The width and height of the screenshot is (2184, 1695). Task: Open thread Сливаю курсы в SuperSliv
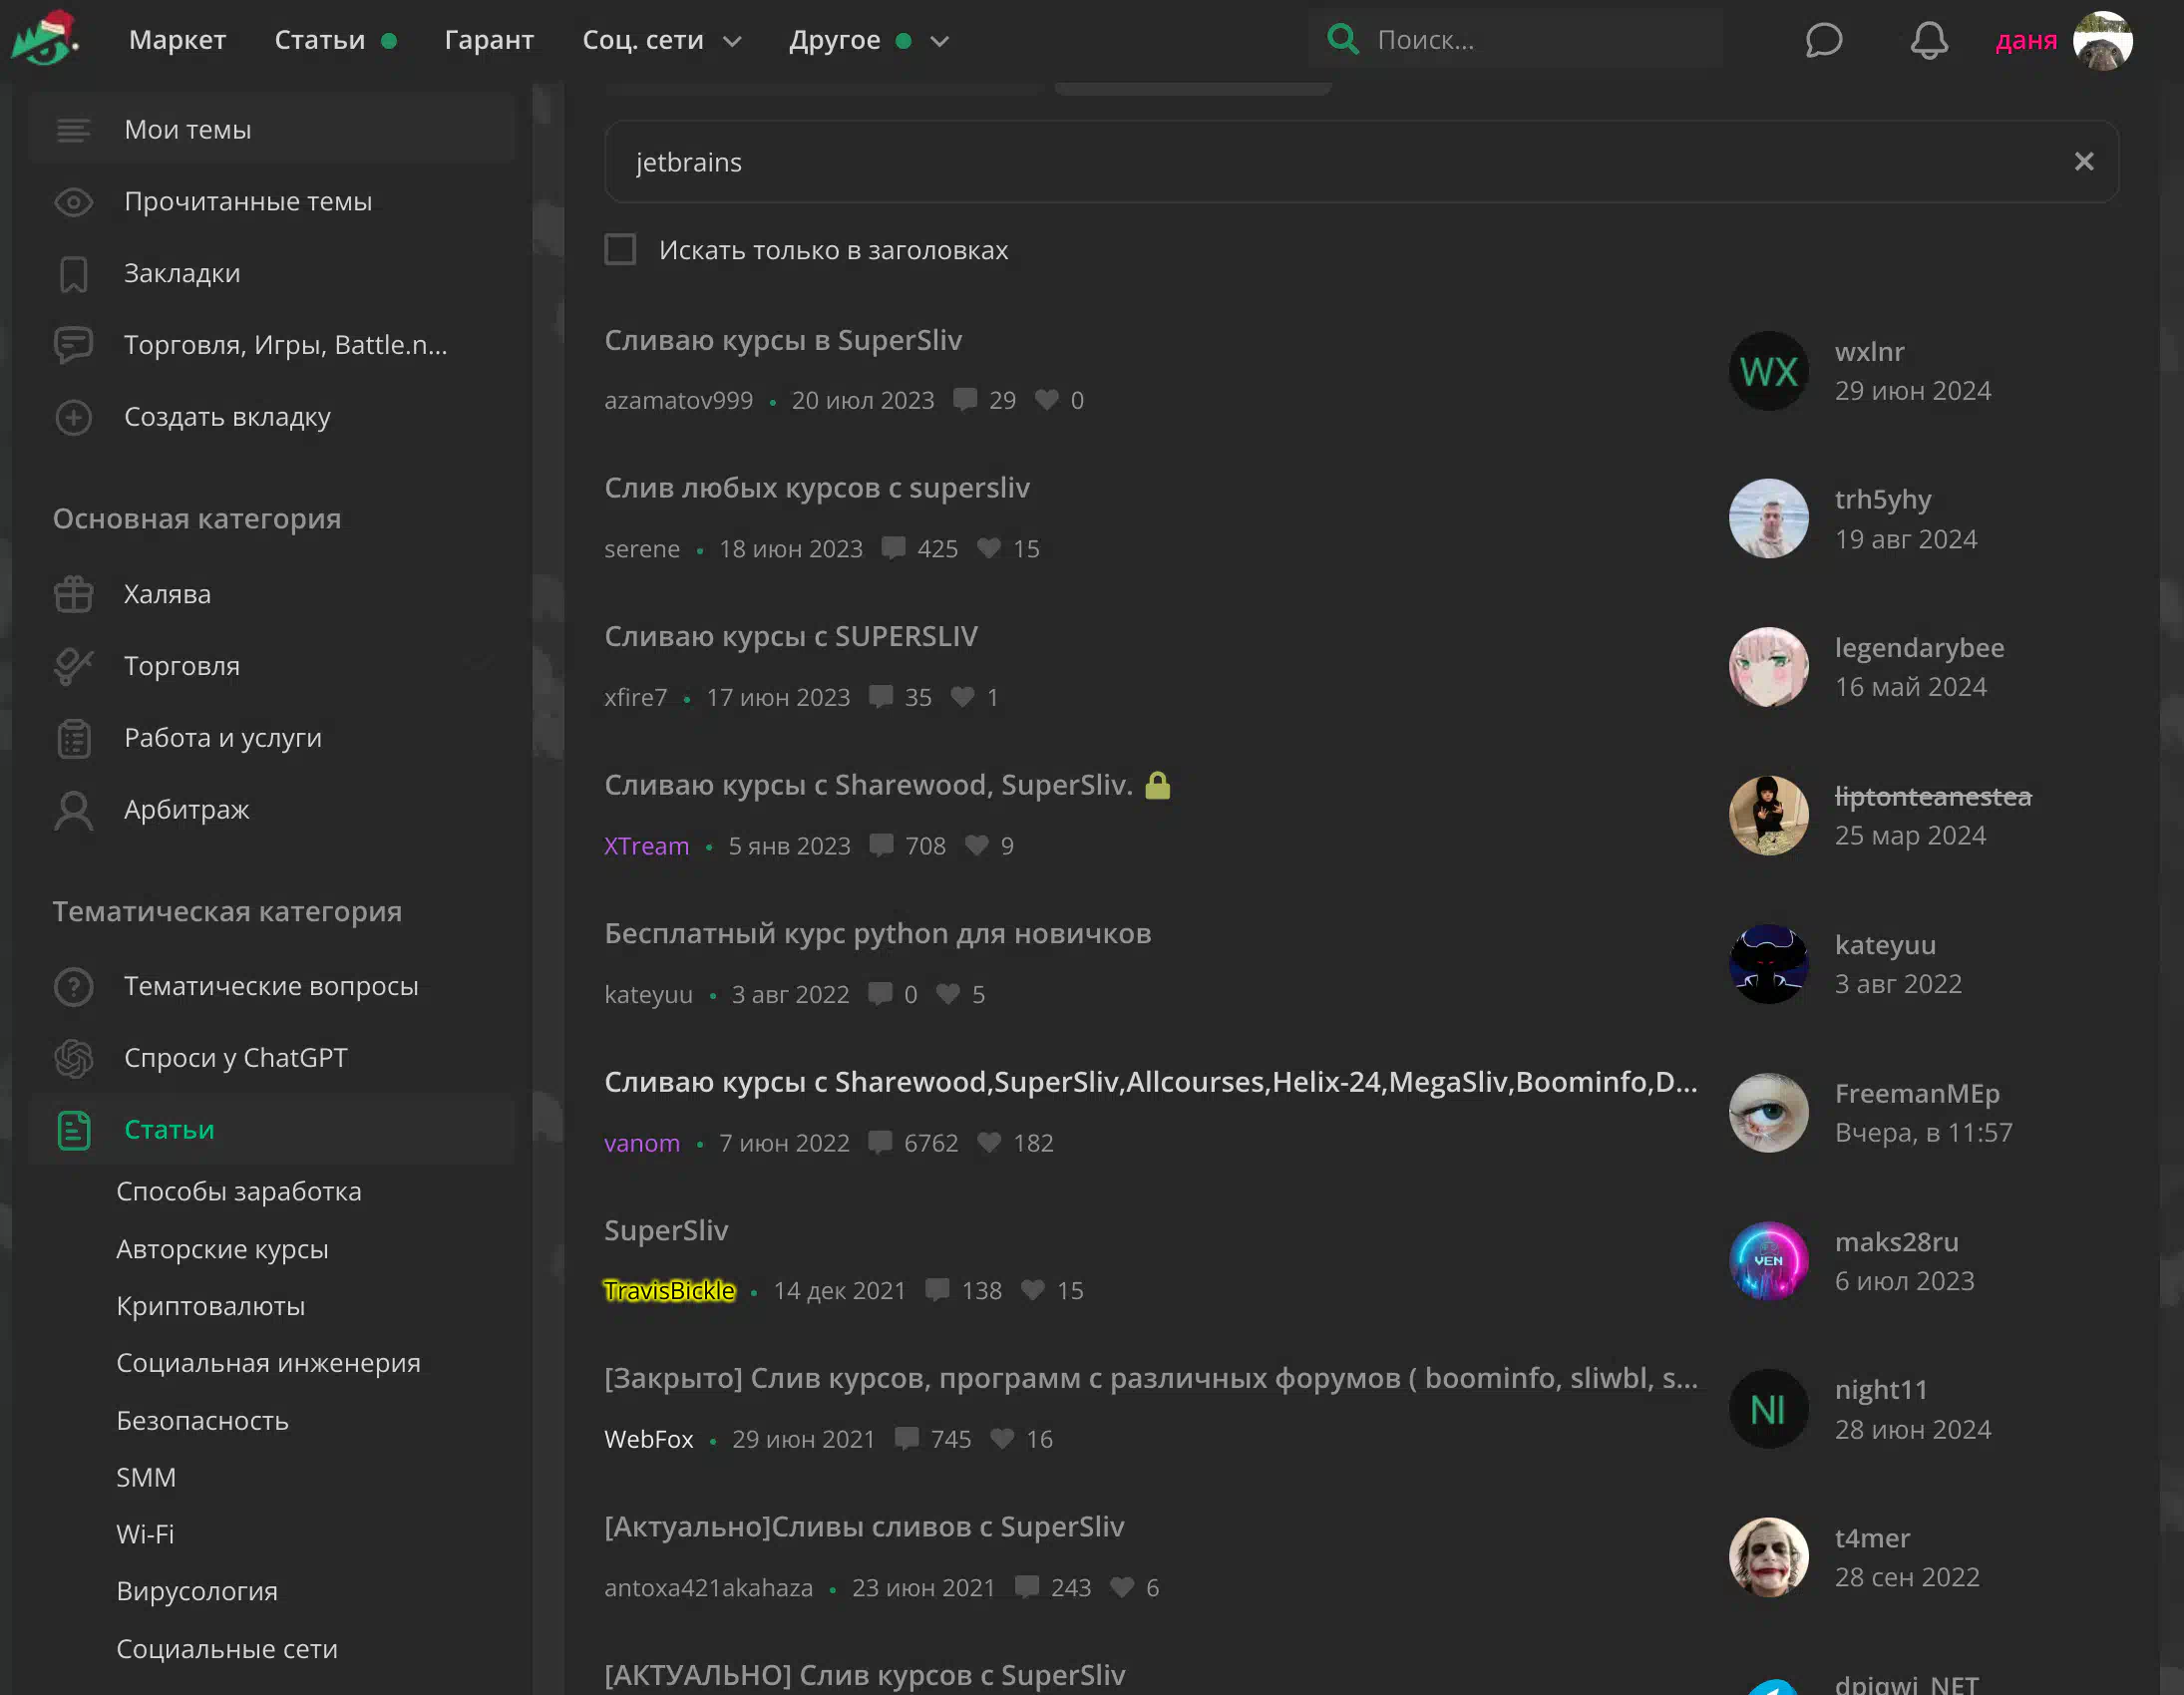783,340
